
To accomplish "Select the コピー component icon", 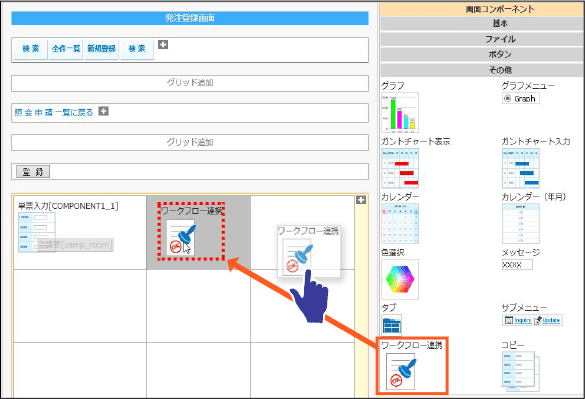I will click(x=520, y=371).
